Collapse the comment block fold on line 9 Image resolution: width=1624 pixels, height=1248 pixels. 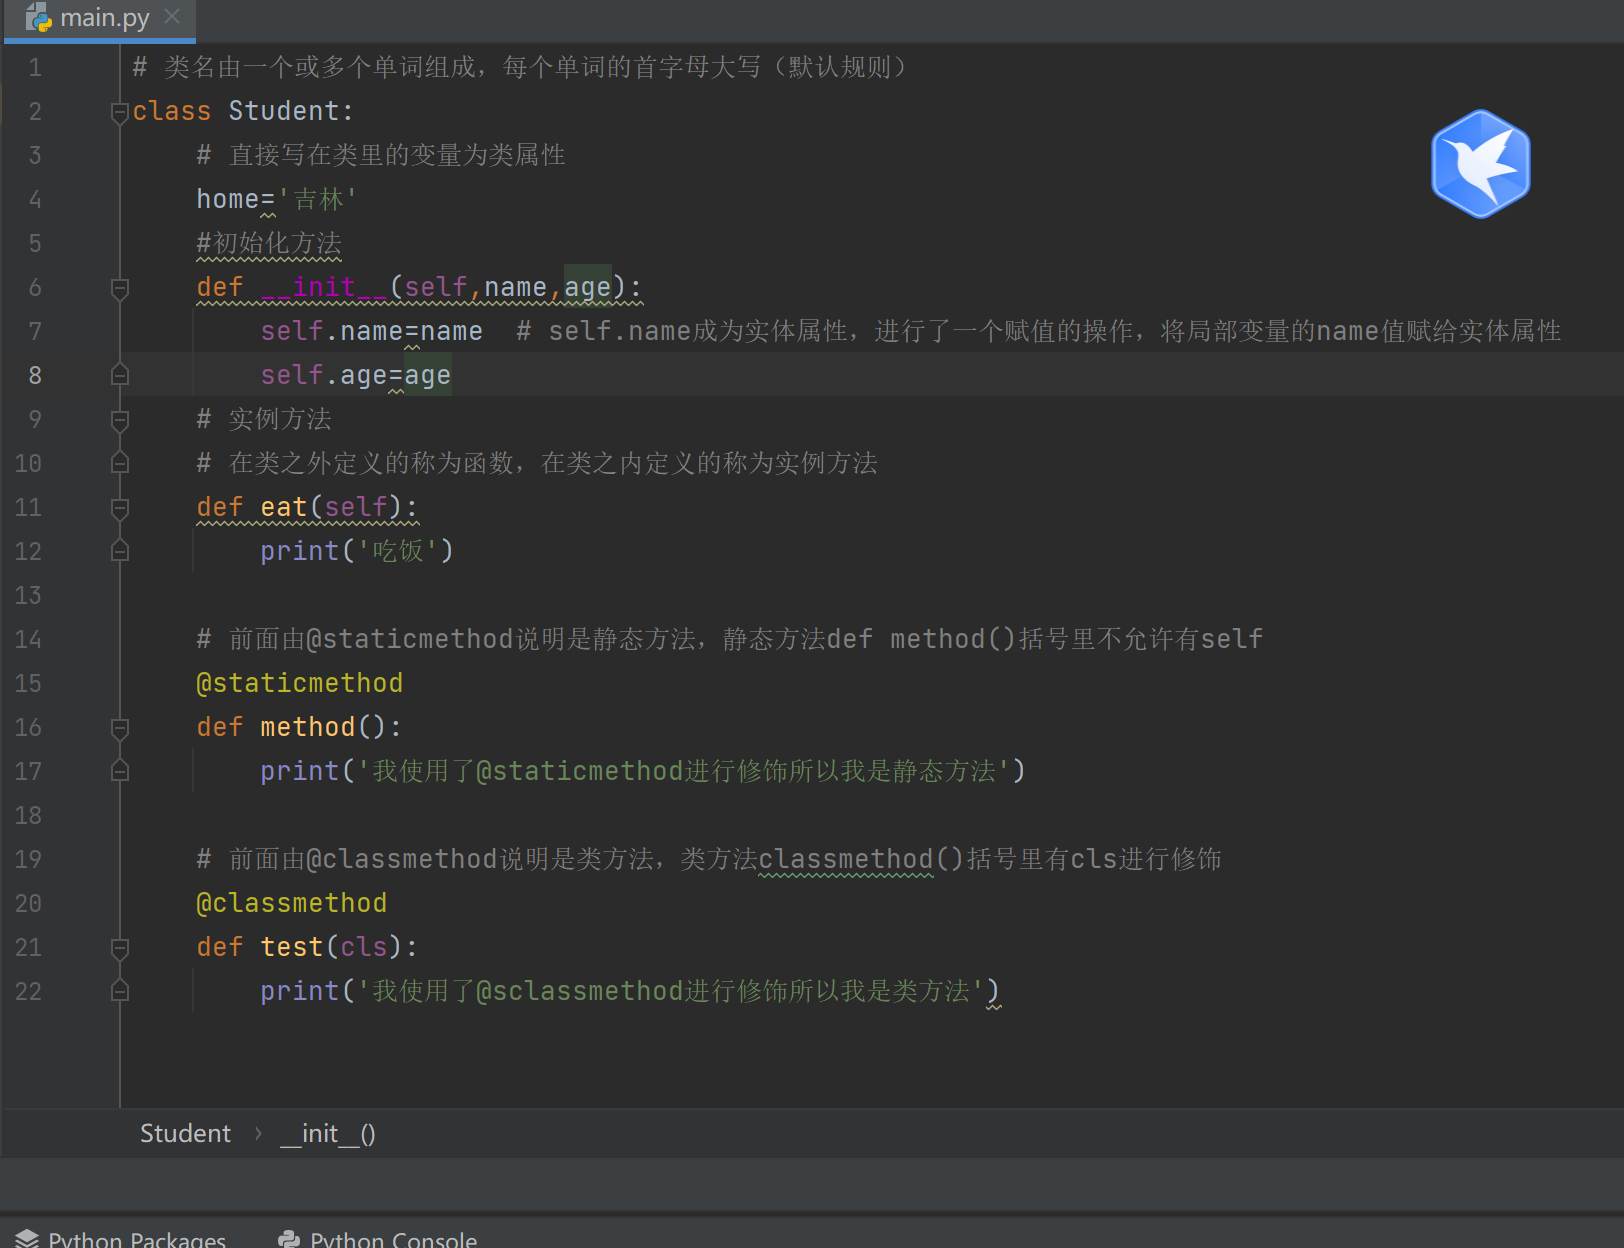click(120, 419)
